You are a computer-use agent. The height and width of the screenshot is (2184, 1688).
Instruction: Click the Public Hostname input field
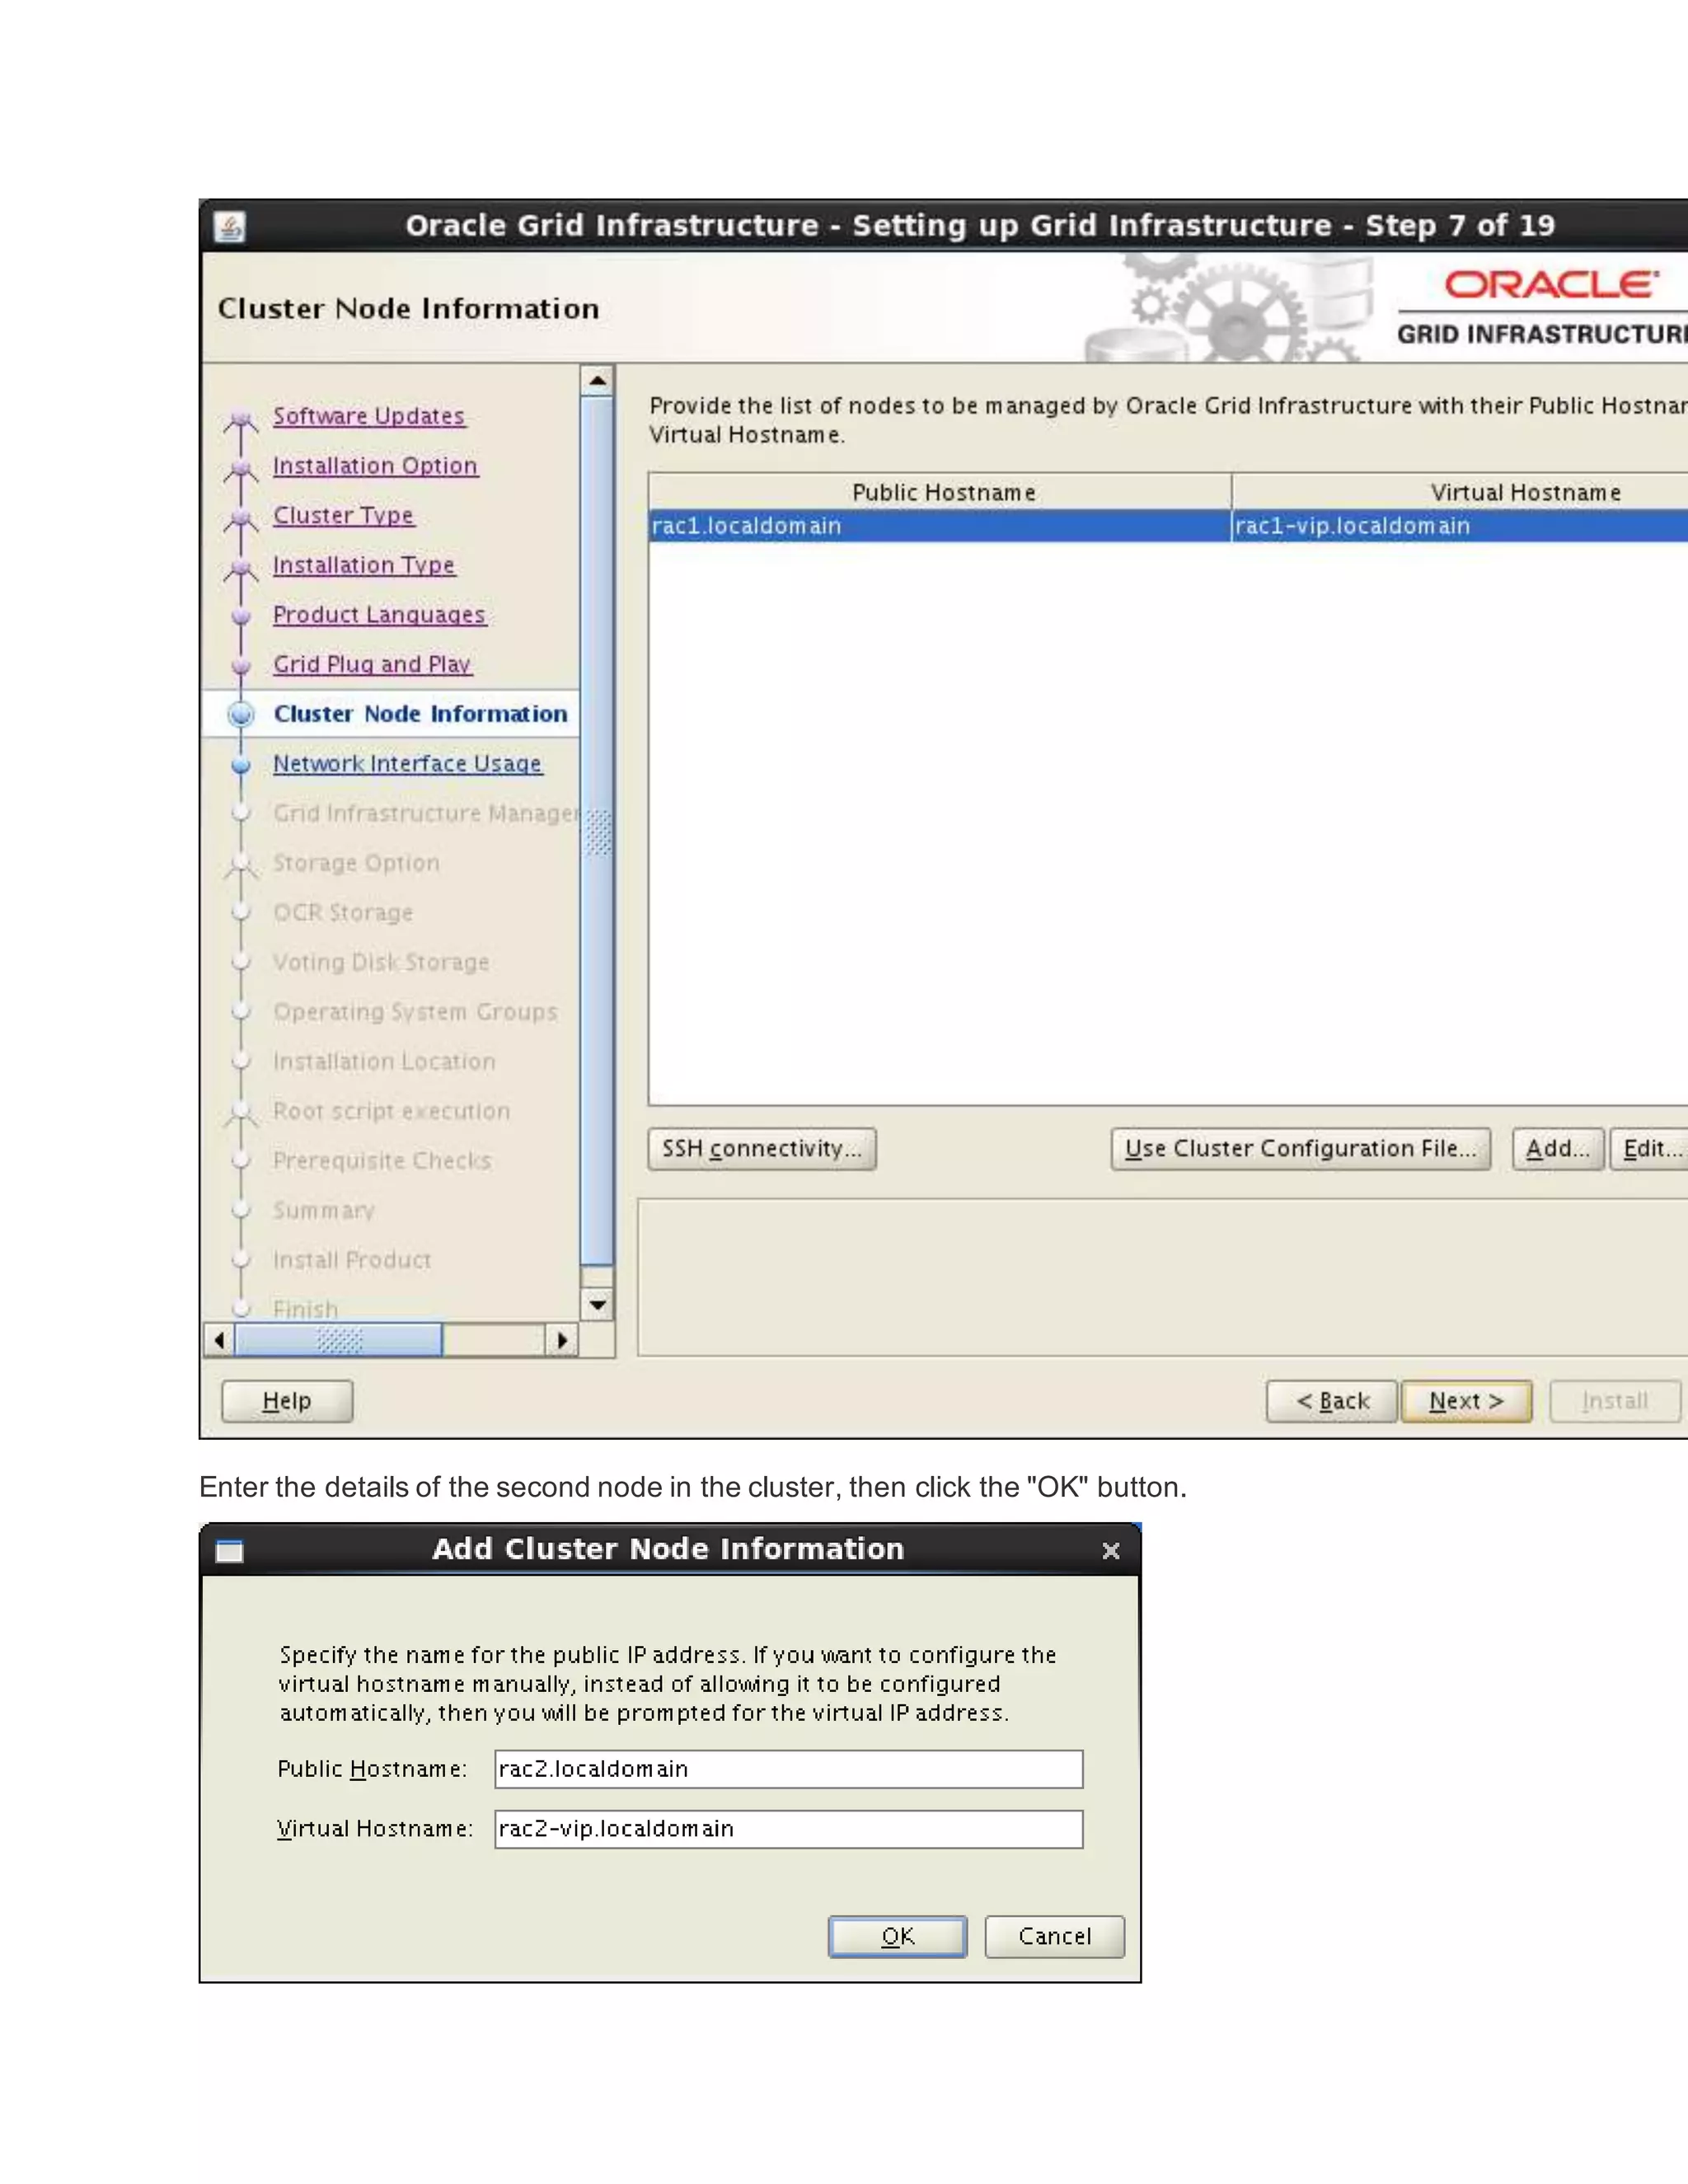coord(788,1769)
